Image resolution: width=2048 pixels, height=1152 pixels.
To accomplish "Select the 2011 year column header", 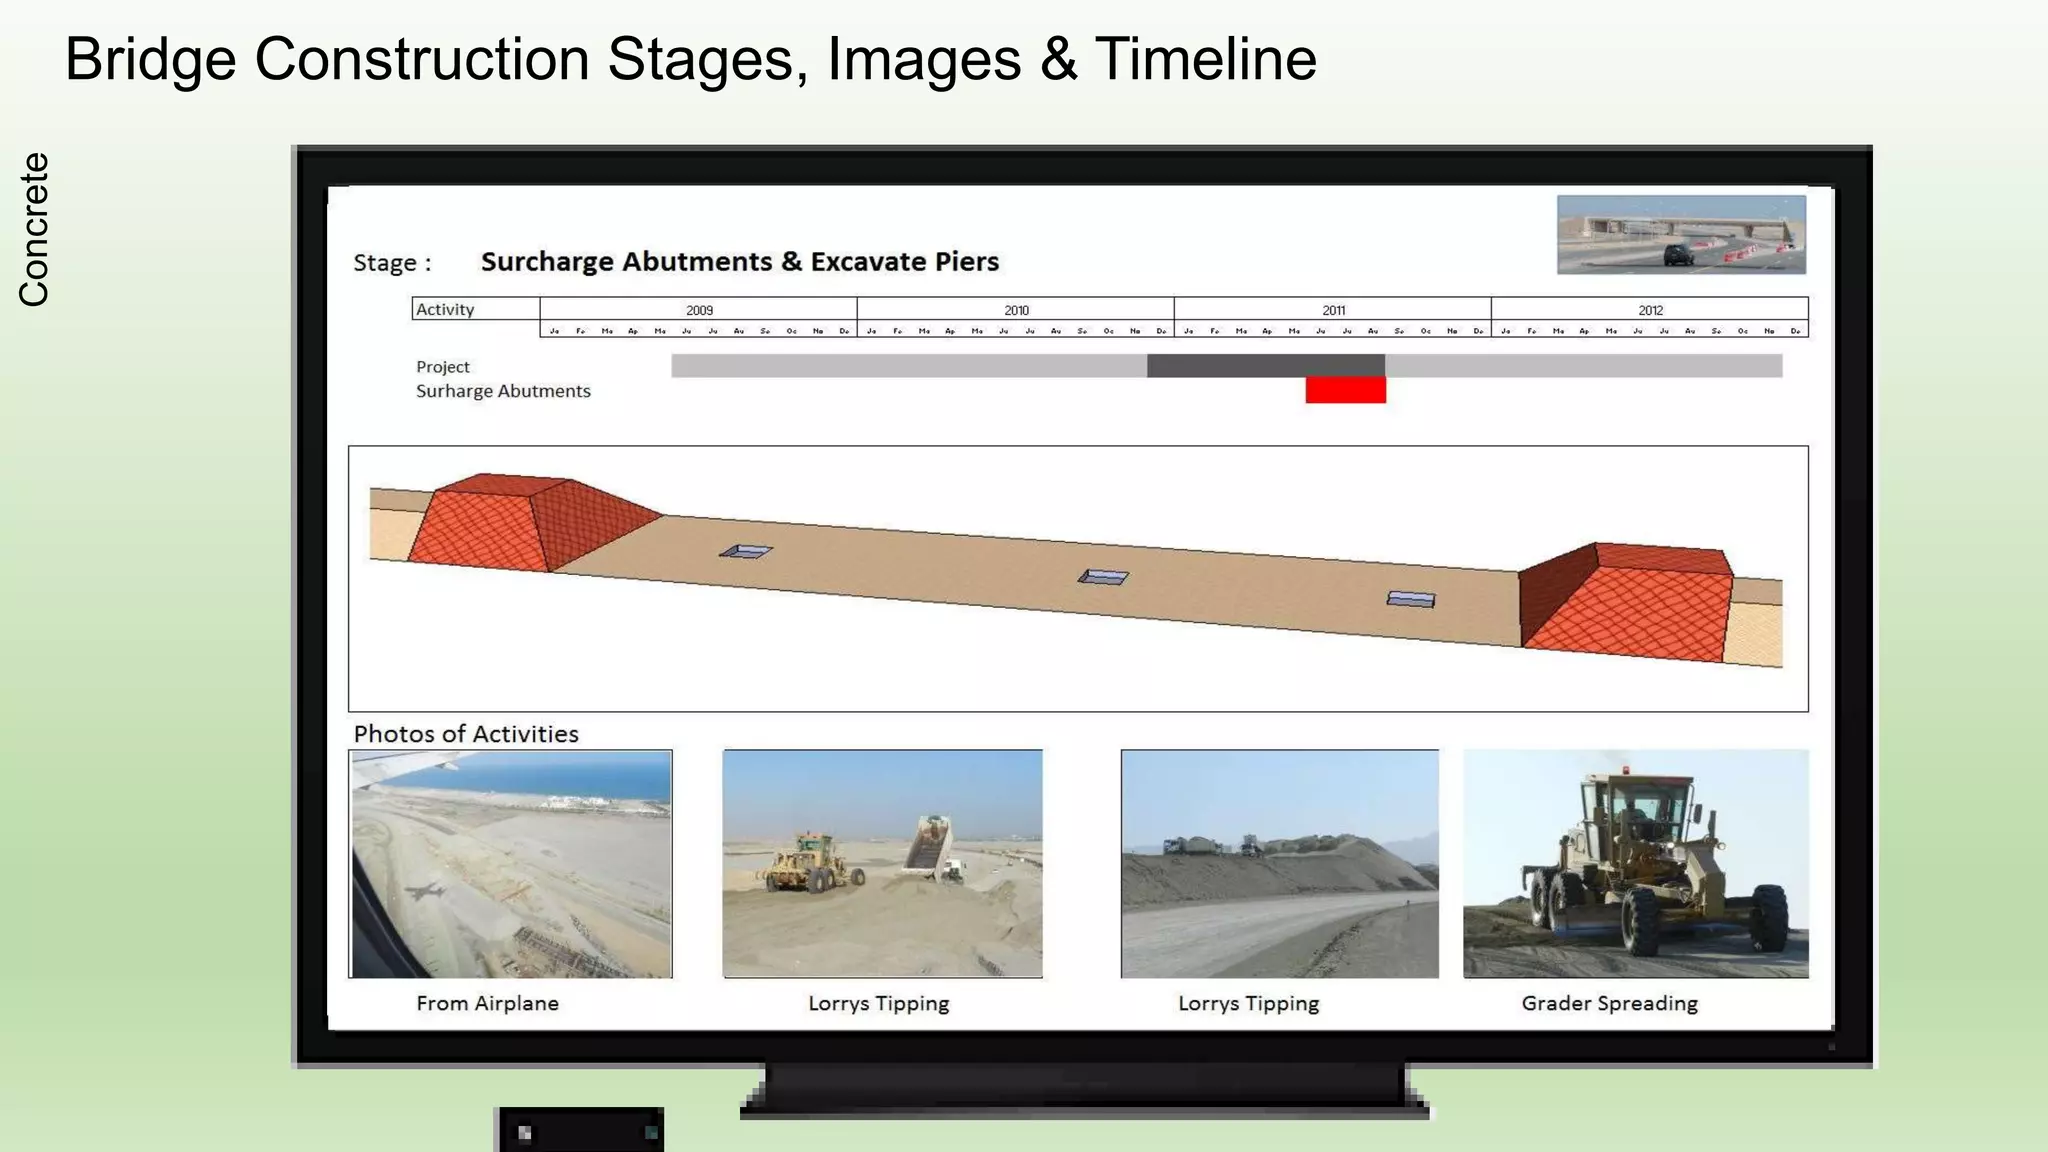I will click(x=1333, y=310).
